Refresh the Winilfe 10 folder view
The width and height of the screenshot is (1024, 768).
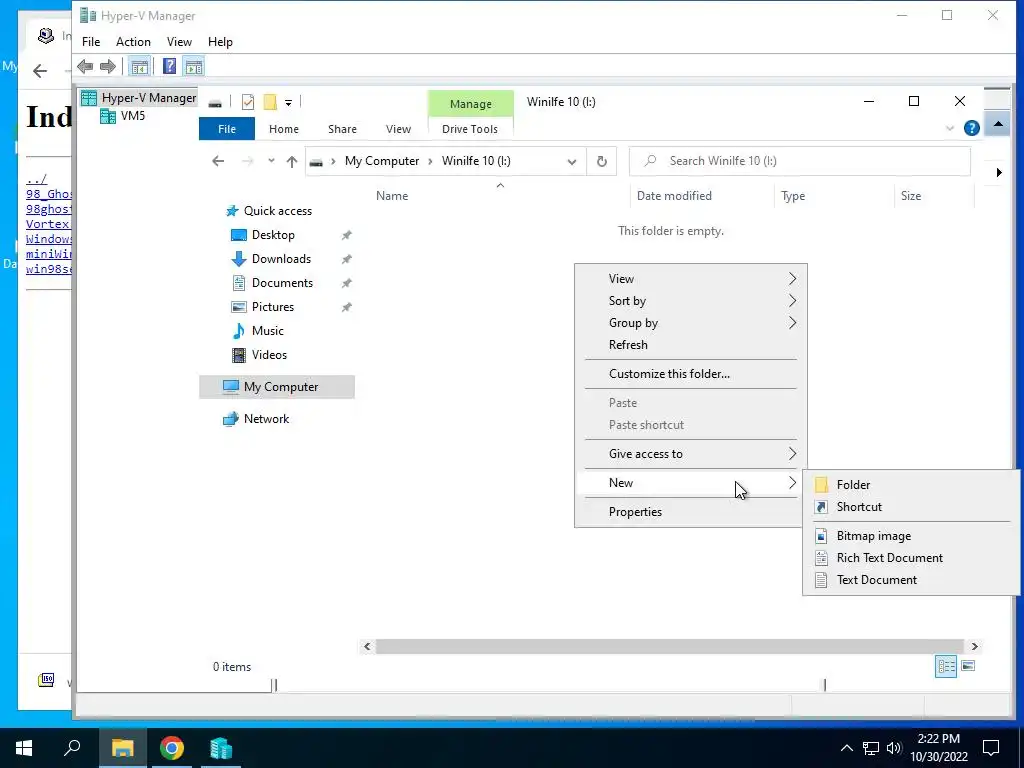(x=601, y=161)
